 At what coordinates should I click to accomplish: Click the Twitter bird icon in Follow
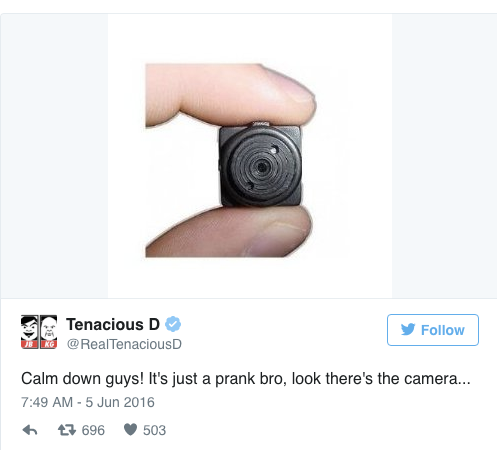pos(408,329)
